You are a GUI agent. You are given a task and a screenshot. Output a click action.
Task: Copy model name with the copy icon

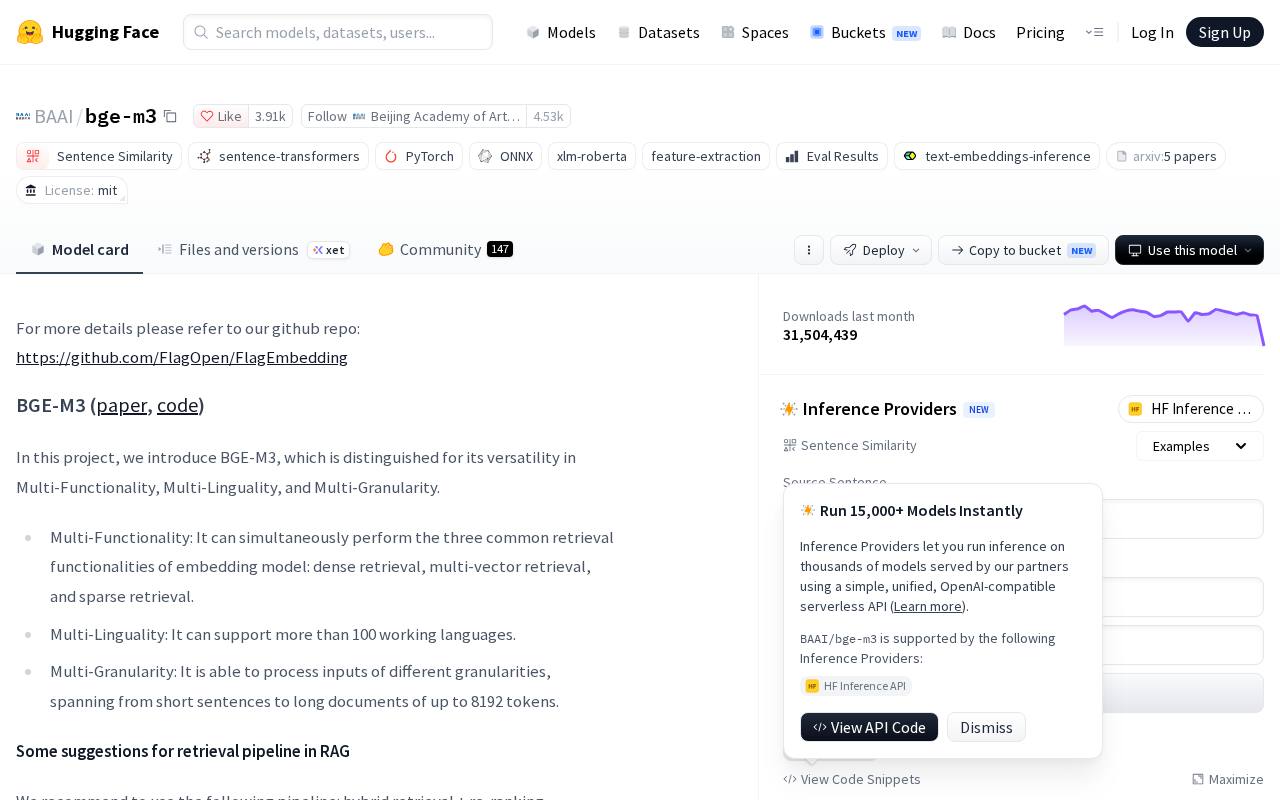[170, 116]
